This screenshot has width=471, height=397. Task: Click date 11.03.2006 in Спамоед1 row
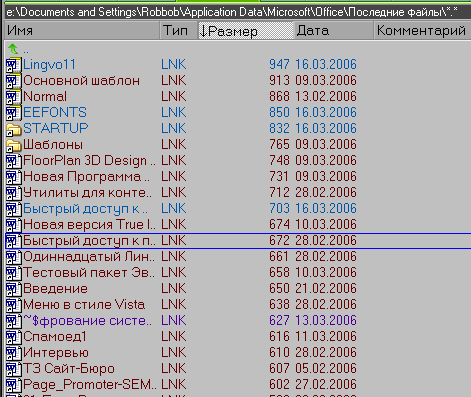326,337
